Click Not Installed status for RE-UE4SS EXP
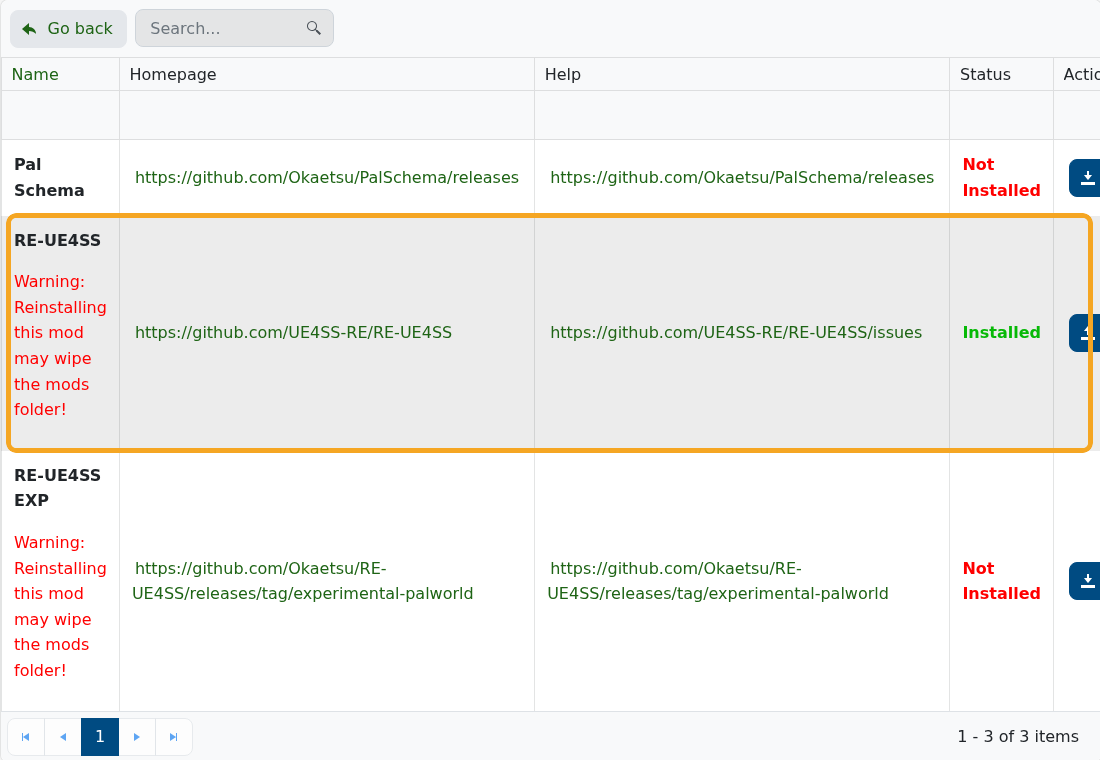 point(1001,581)
